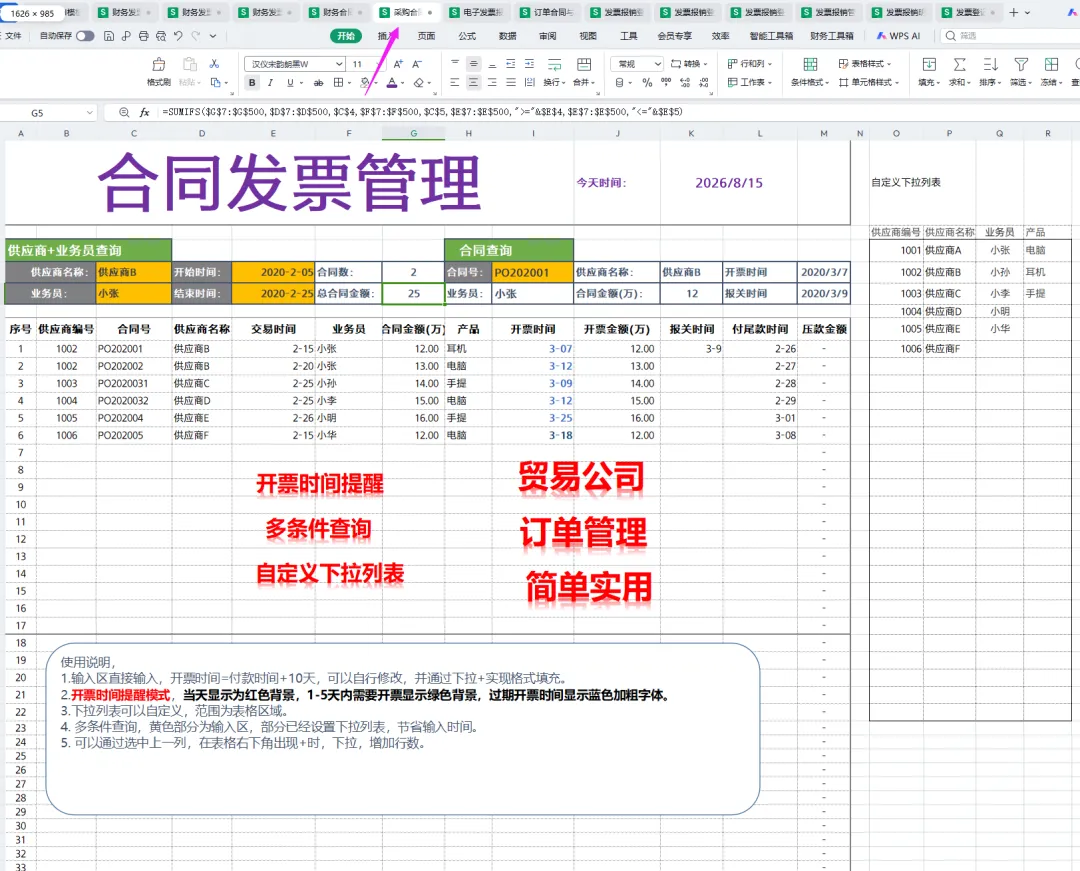Open the 文件 file menu
1080x871 pixels.
tap(13, 36)
